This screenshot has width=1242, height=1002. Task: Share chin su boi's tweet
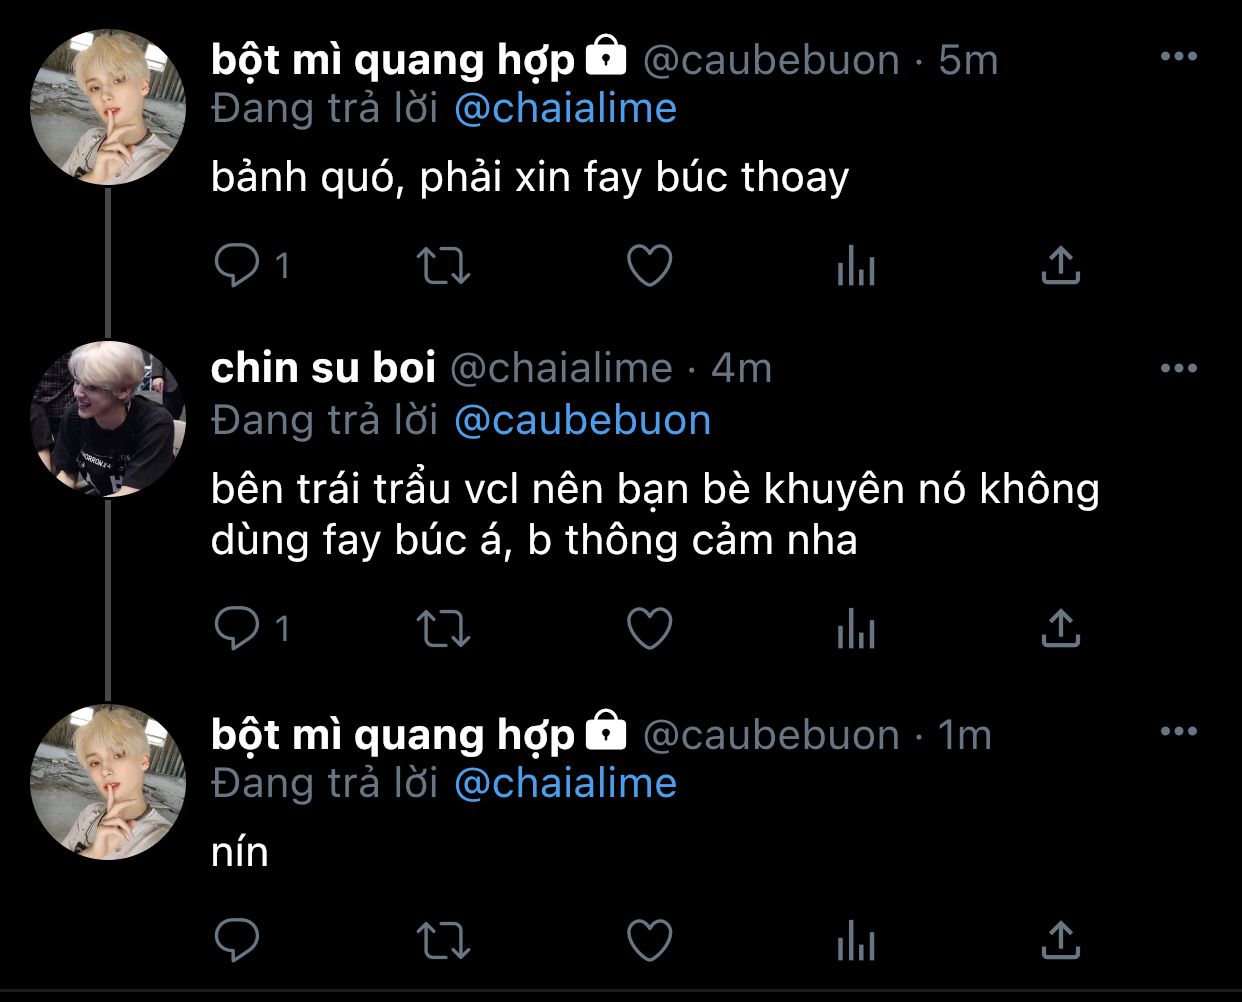[x=1060, y=628]
